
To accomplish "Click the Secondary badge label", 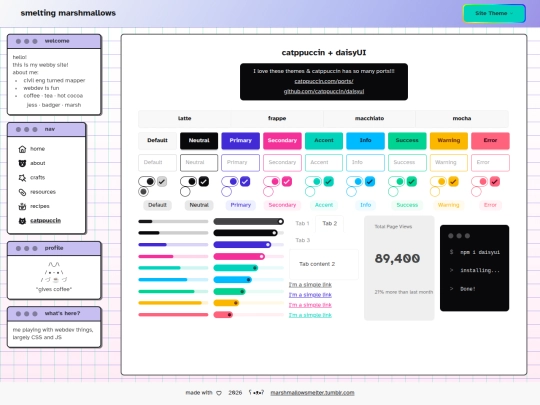I will [x=282, y=205].
